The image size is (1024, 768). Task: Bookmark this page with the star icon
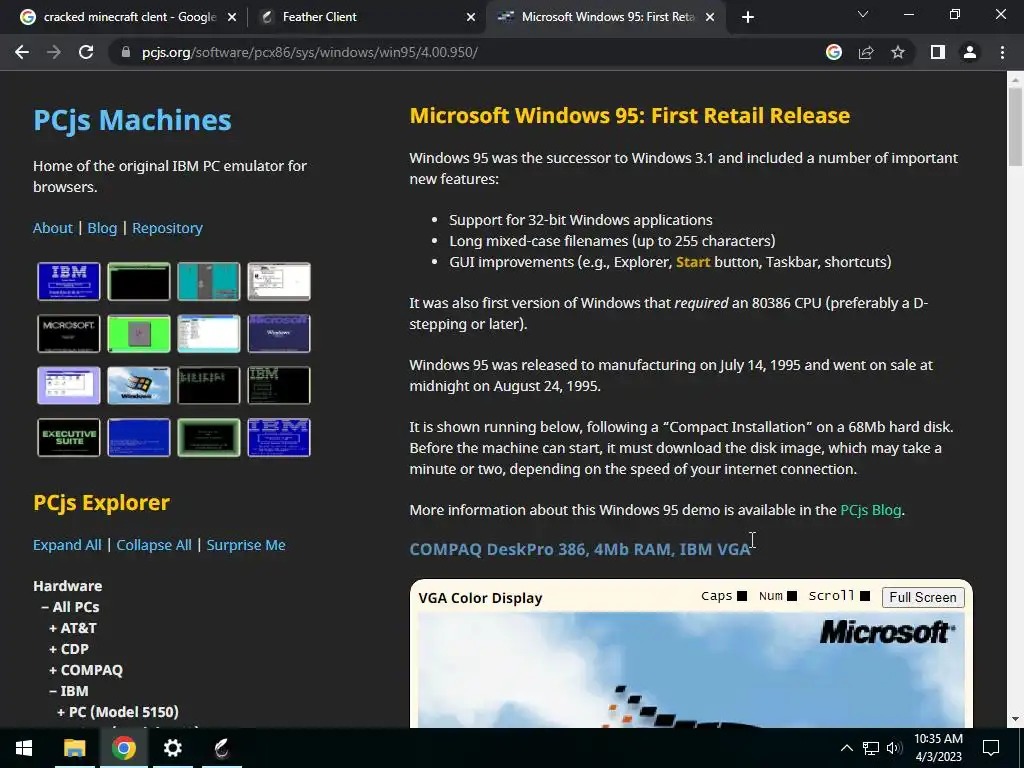898,52
